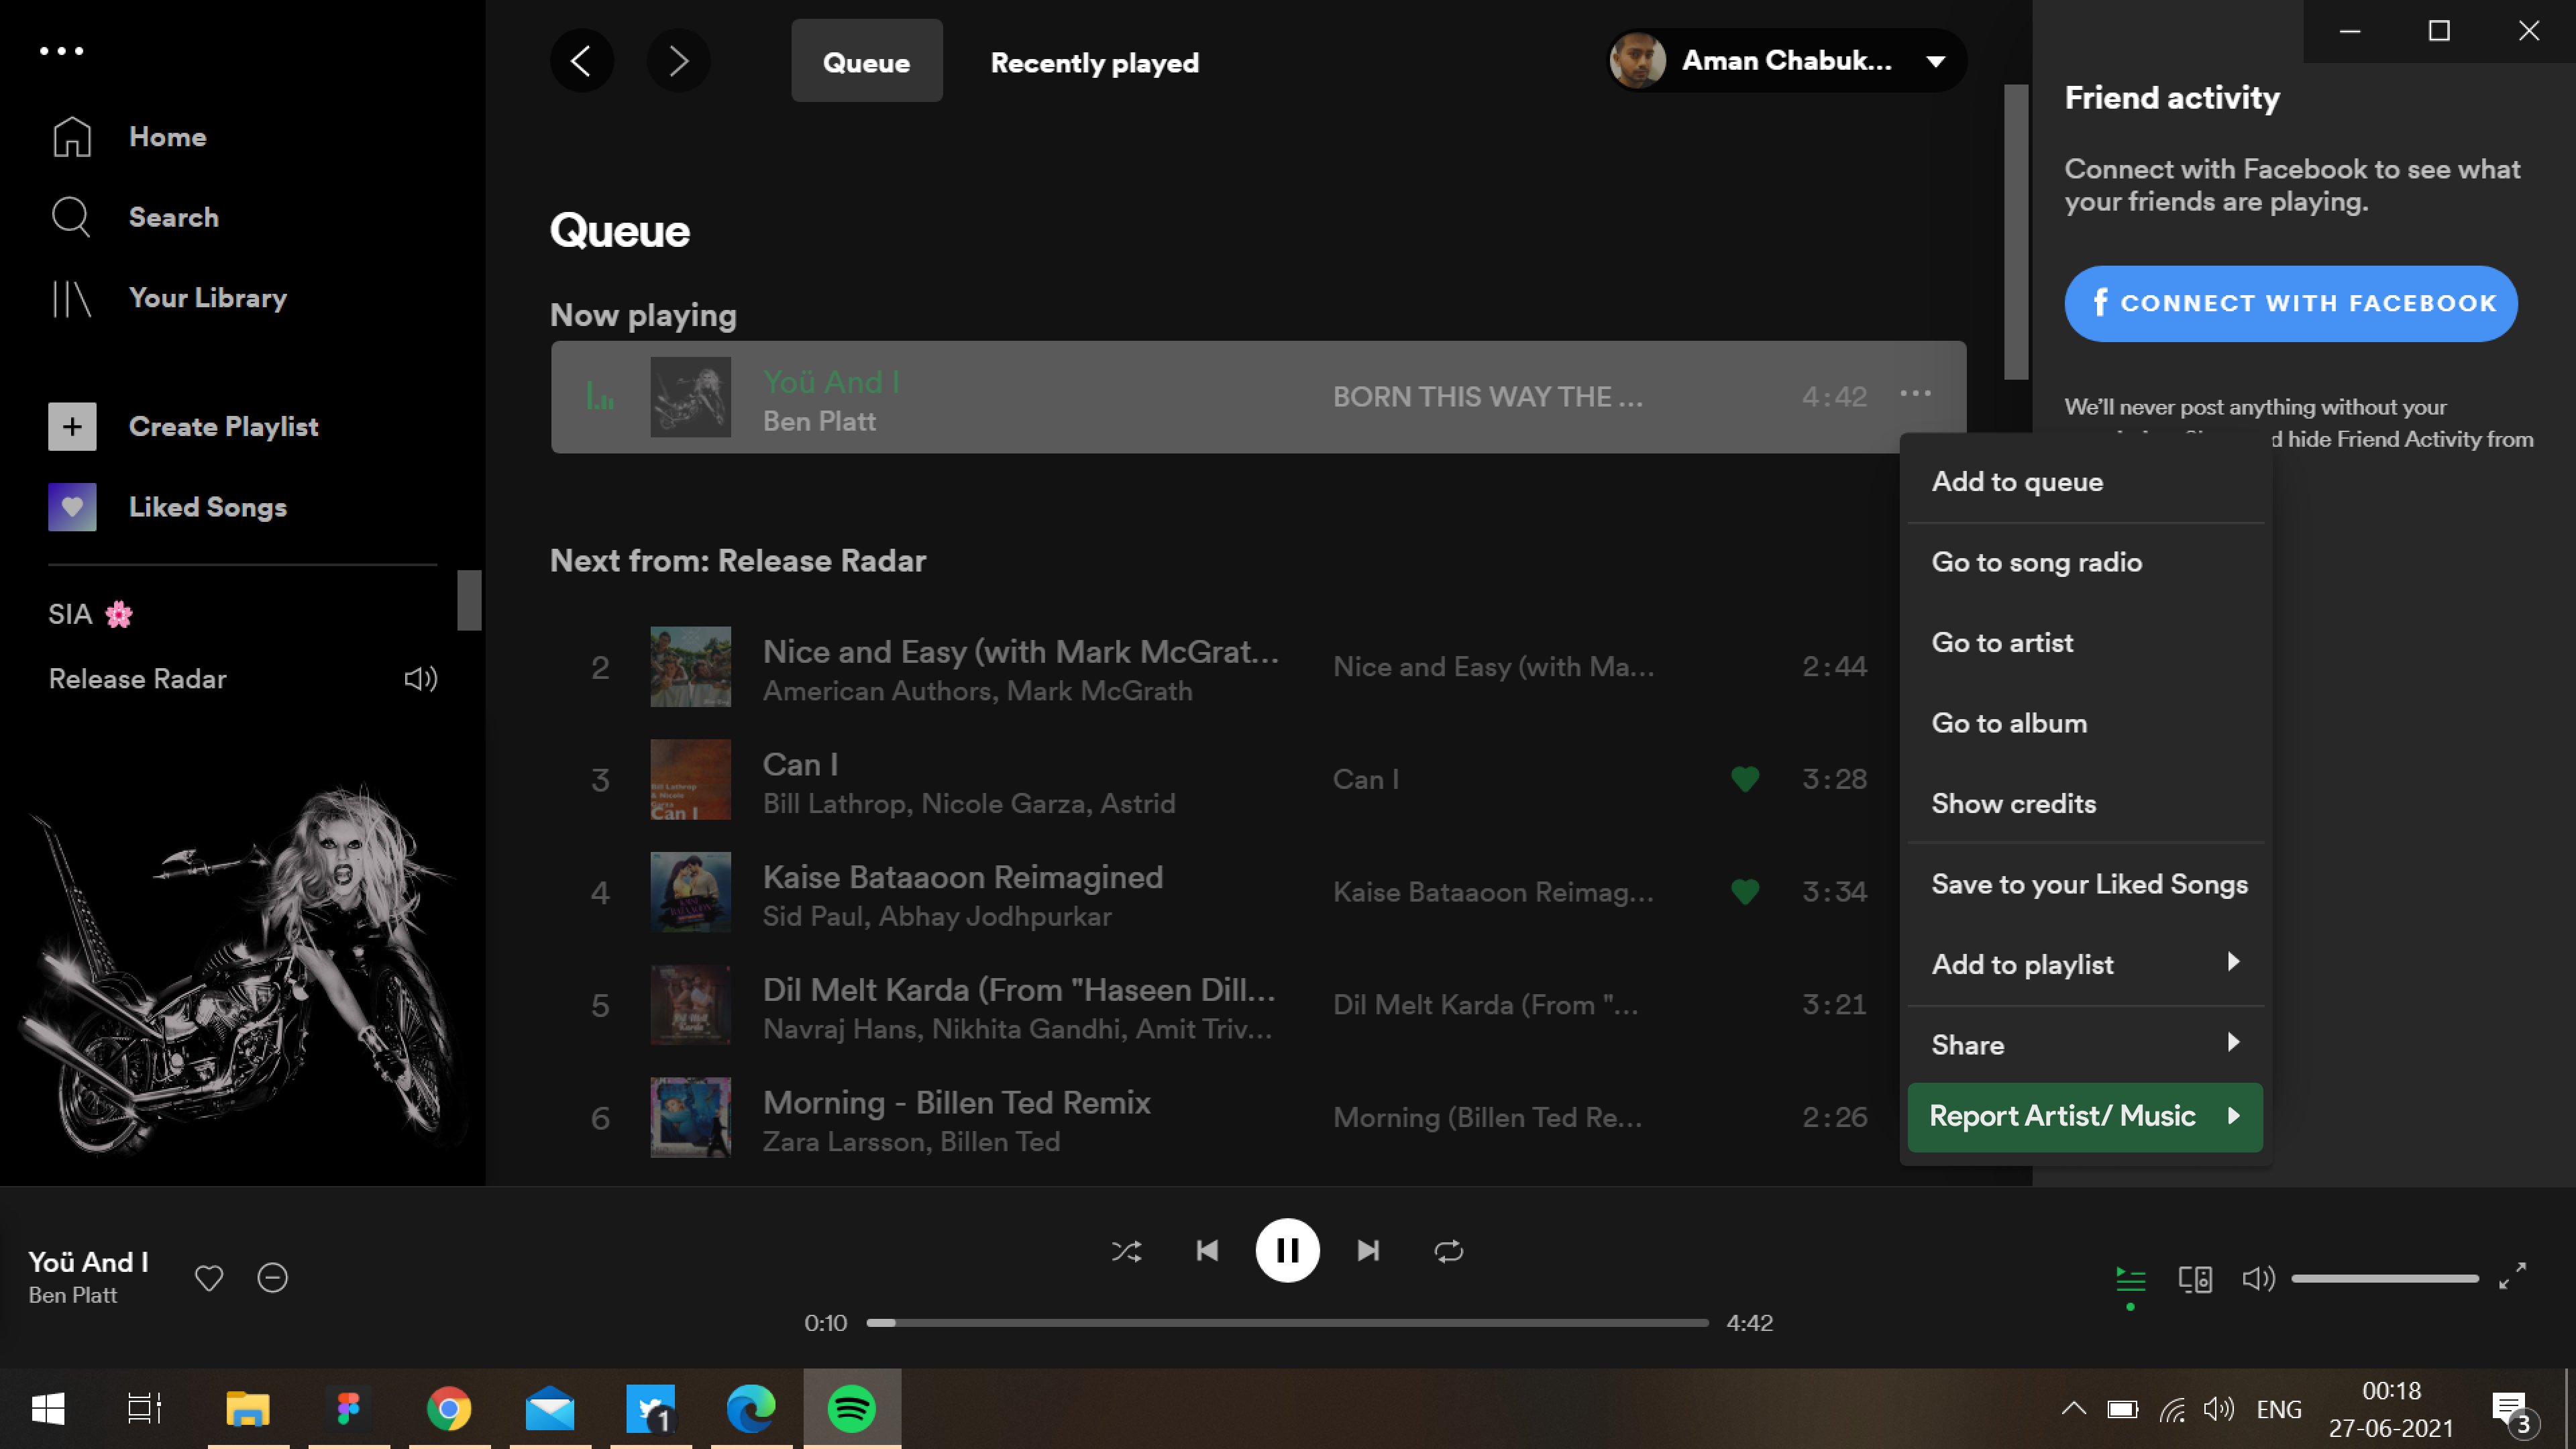Launch Google Chrome from the taskbar

point(449,1409)
